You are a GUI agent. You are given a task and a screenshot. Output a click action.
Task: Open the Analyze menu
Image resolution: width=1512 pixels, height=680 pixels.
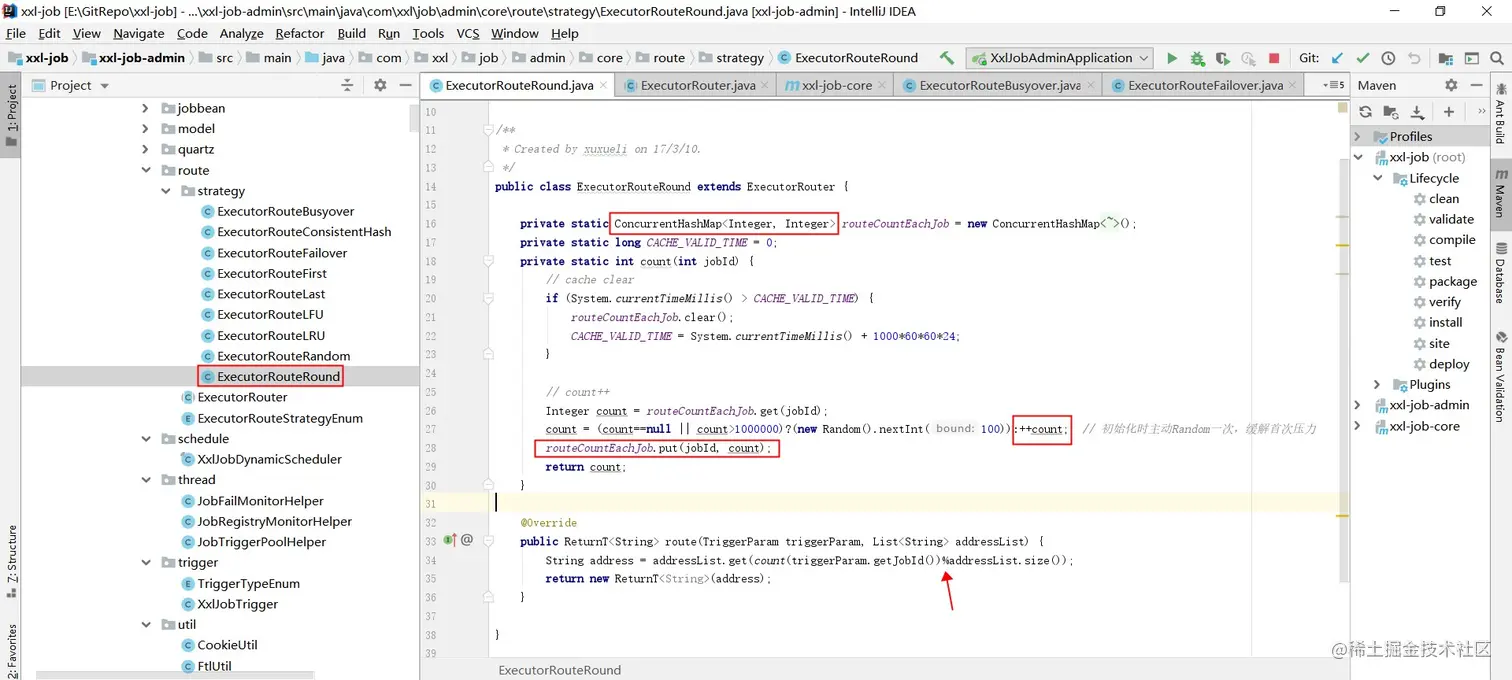[x=242, y=33]
